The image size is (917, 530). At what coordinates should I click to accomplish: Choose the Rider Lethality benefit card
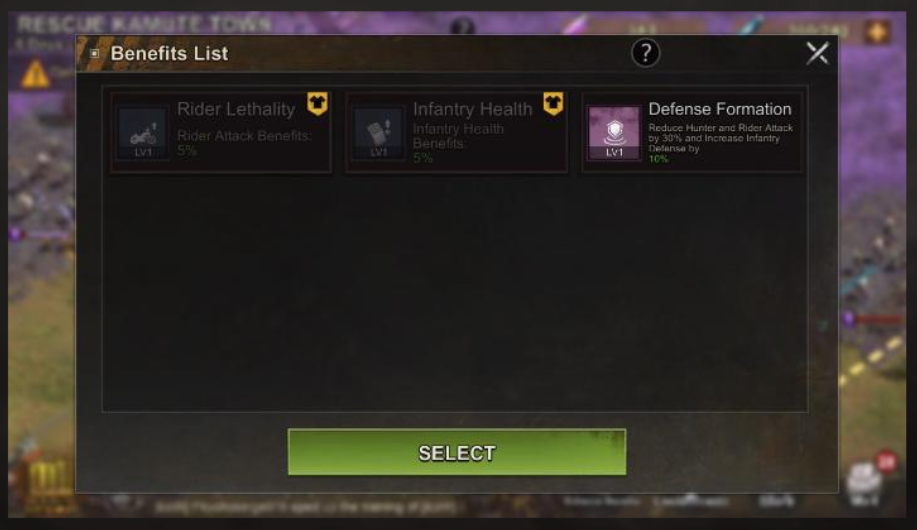click(x=221, y=132)
